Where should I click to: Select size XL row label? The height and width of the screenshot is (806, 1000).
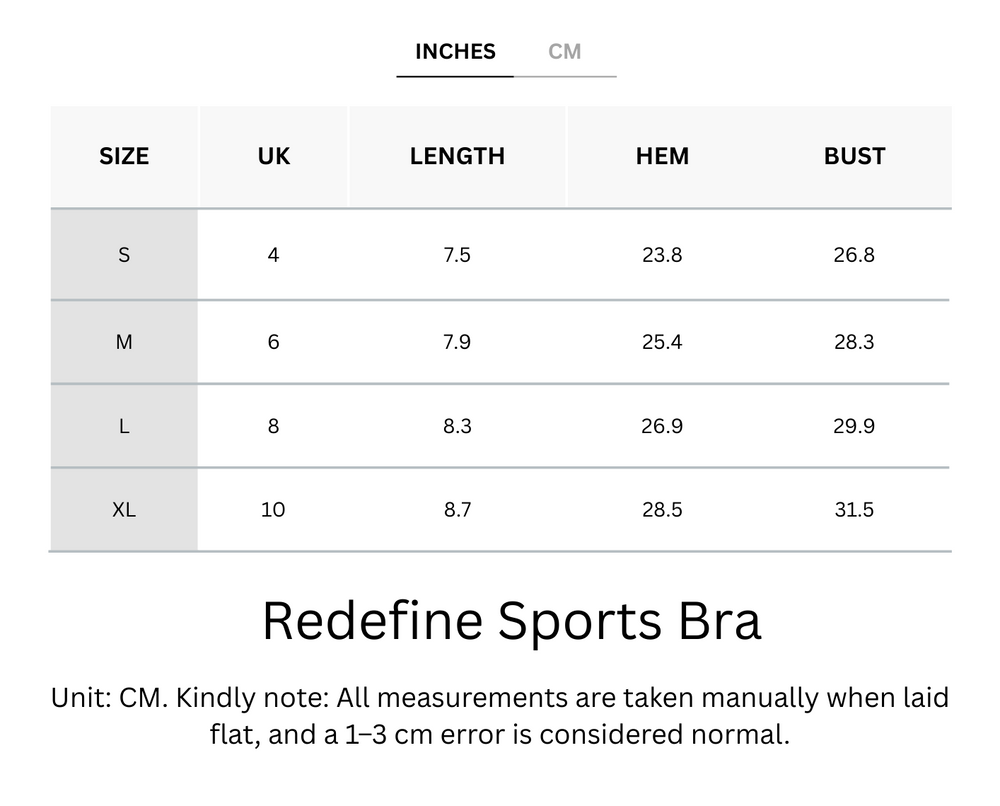[x=124, y=509]
